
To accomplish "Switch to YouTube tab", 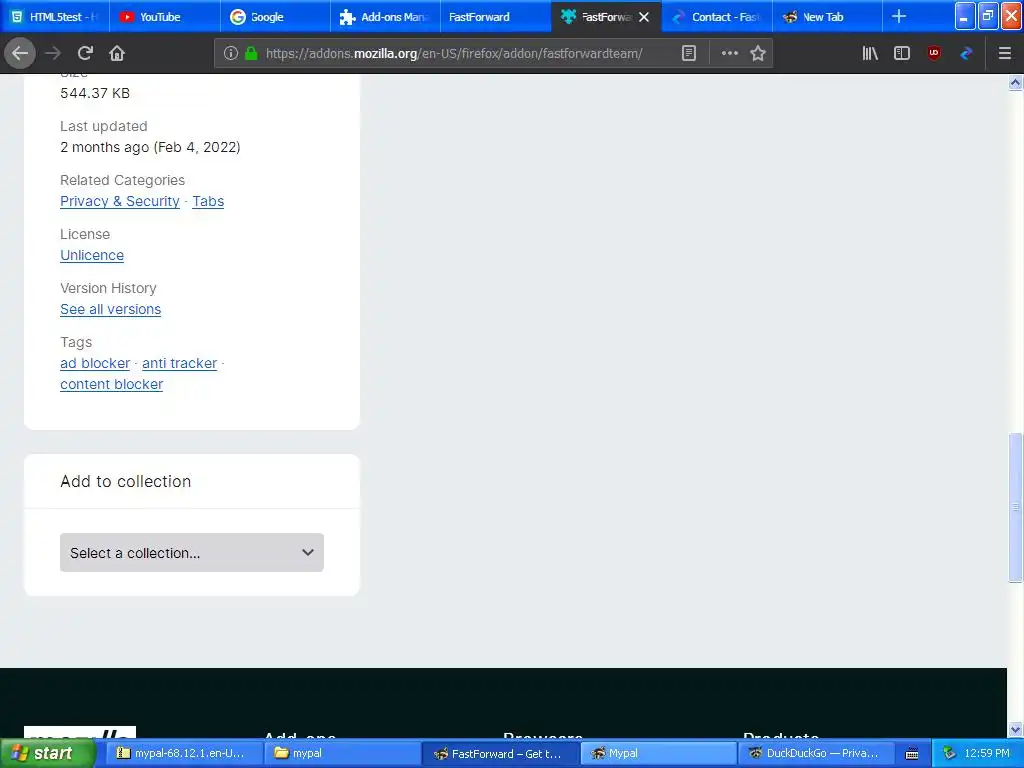I will (x=165, y=16).
